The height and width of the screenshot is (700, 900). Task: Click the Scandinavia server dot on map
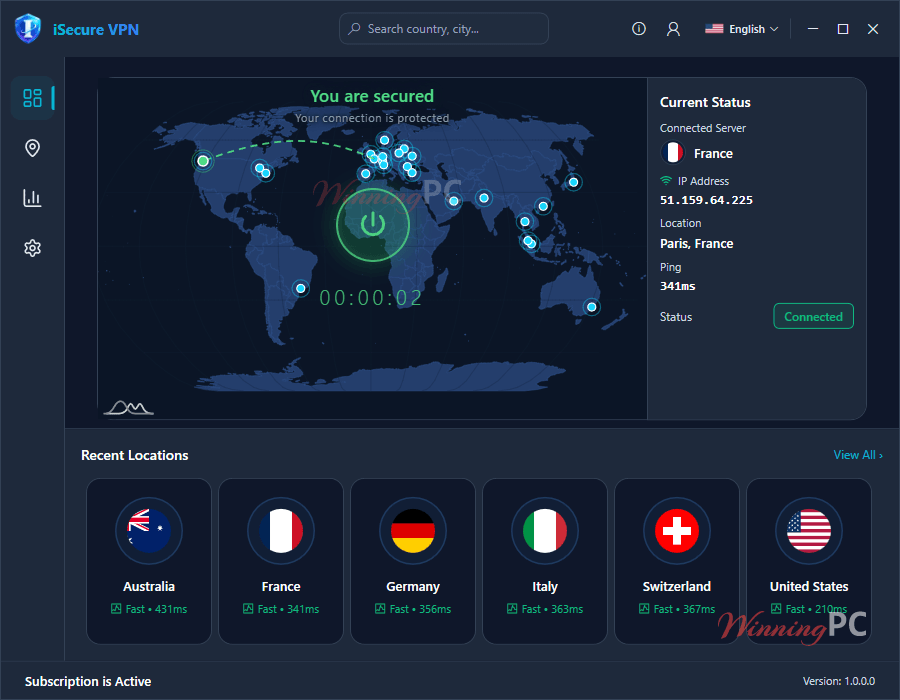tap(385, 140)
